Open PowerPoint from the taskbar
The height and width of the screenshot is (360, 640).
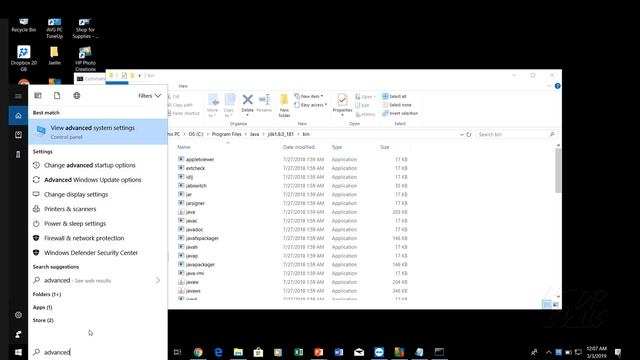[x=319, y=352]
